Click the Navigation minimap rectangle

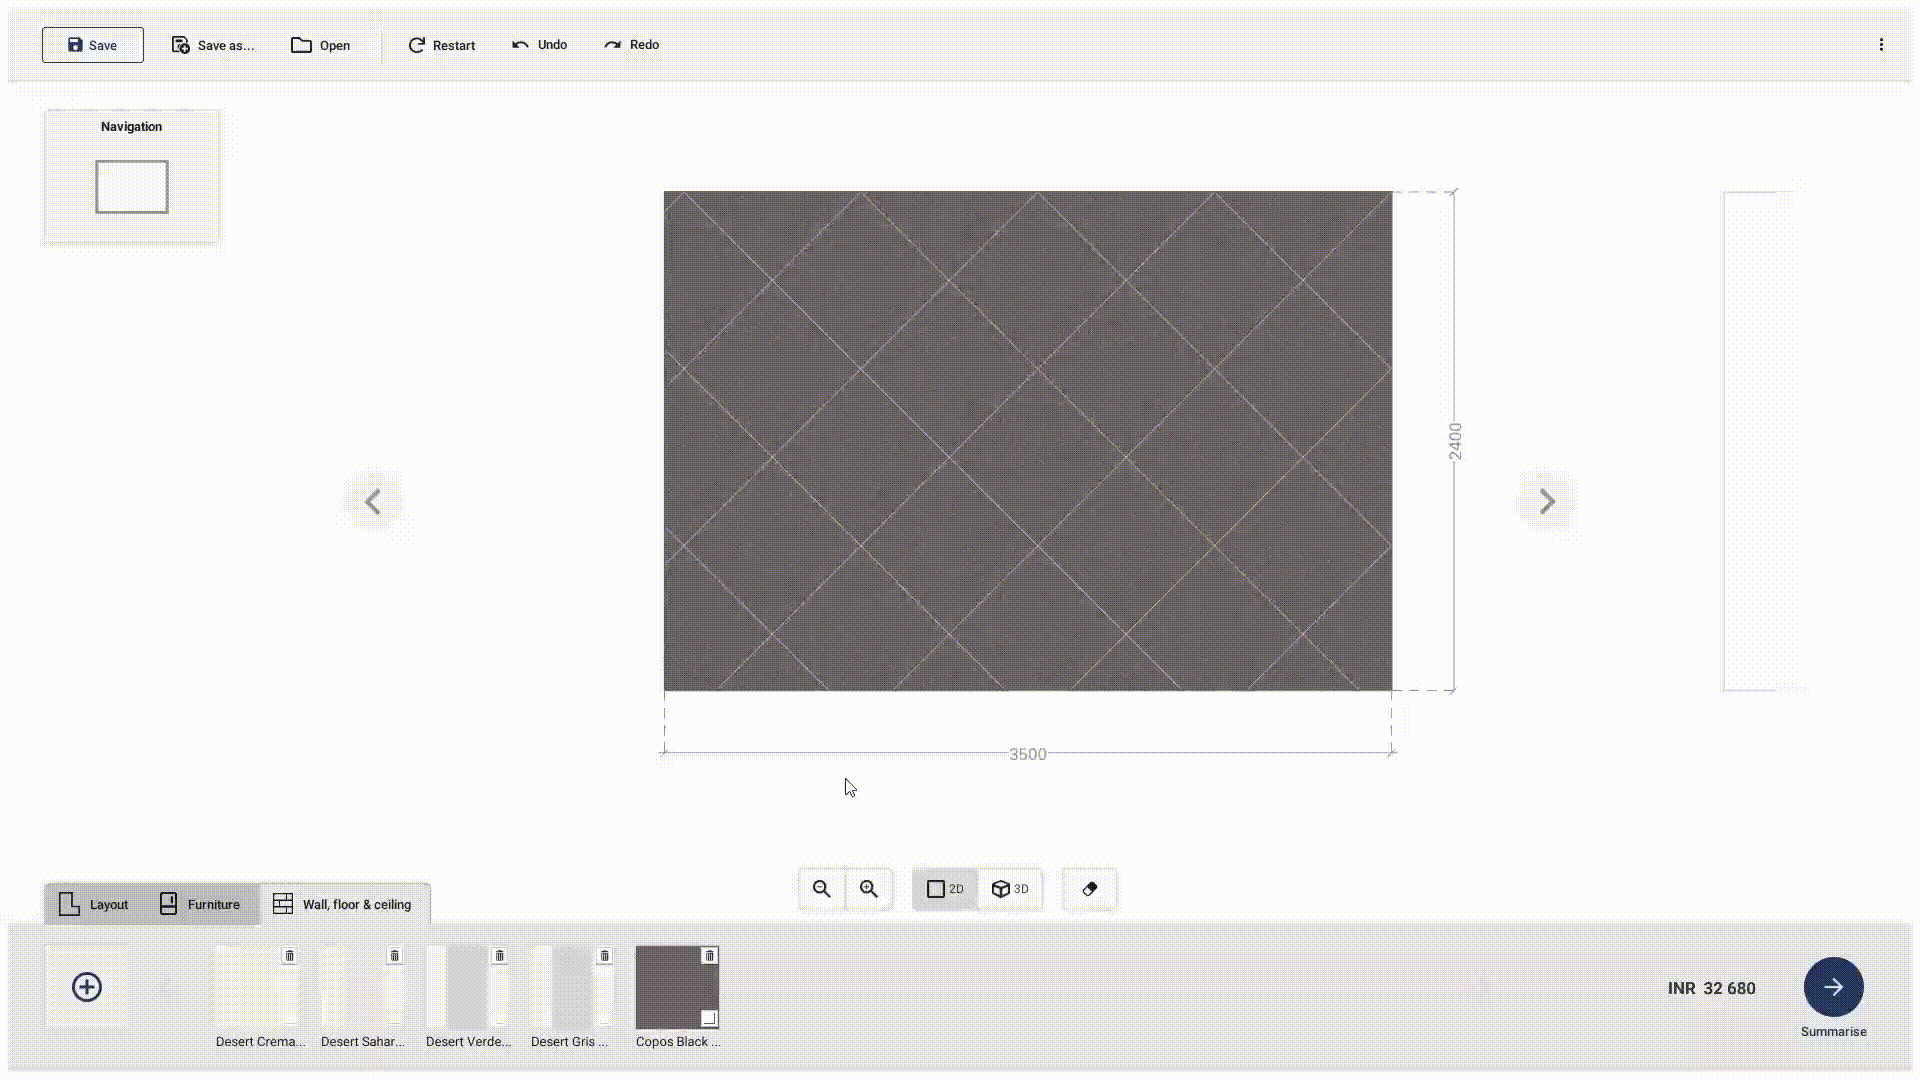(x=131, y=186)
